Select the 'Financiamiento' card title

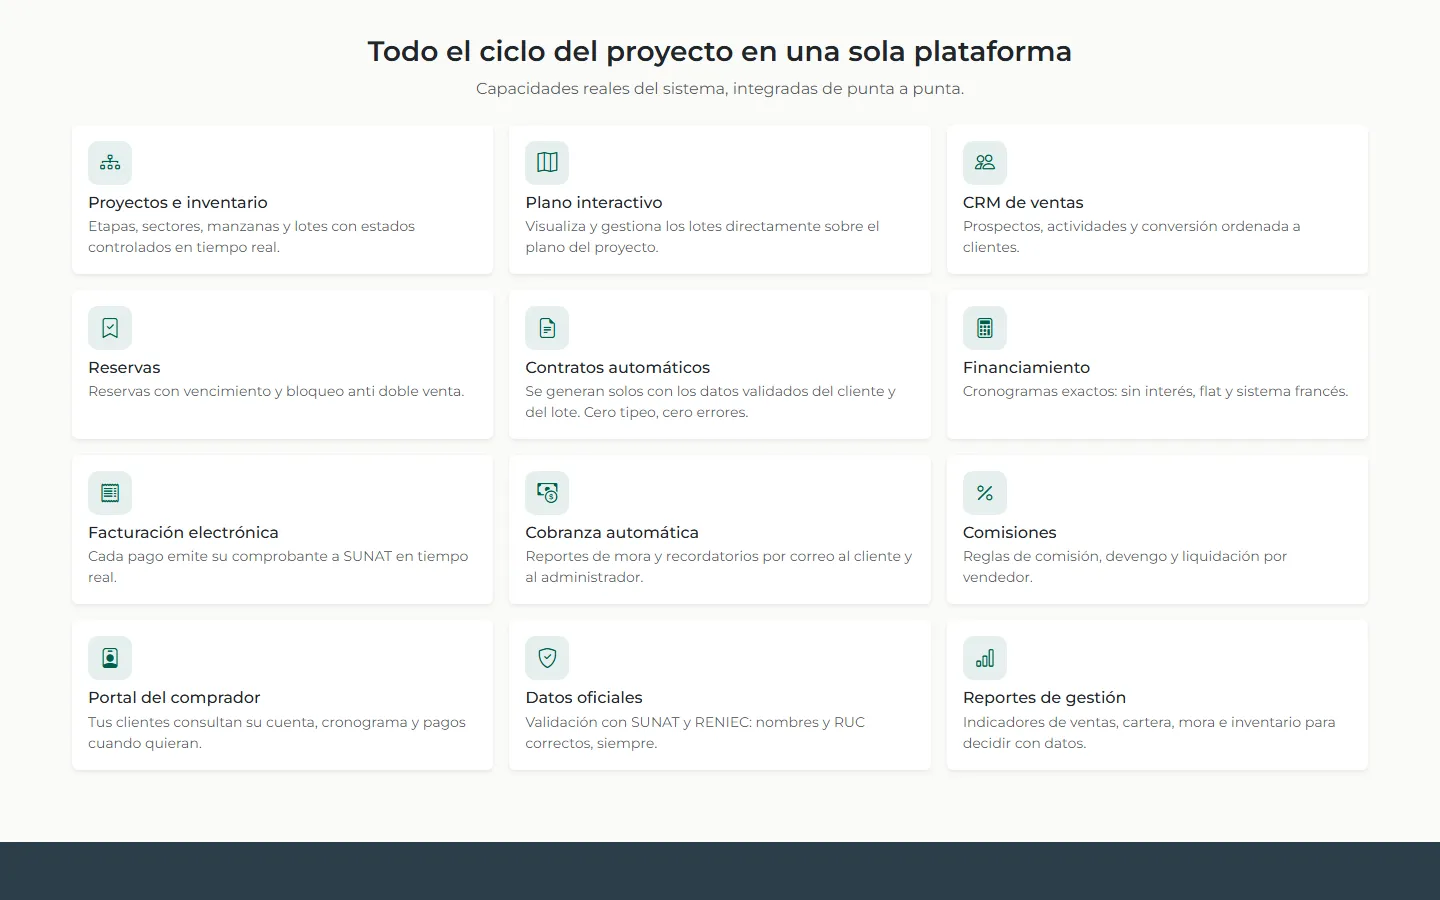[1026, 367]
